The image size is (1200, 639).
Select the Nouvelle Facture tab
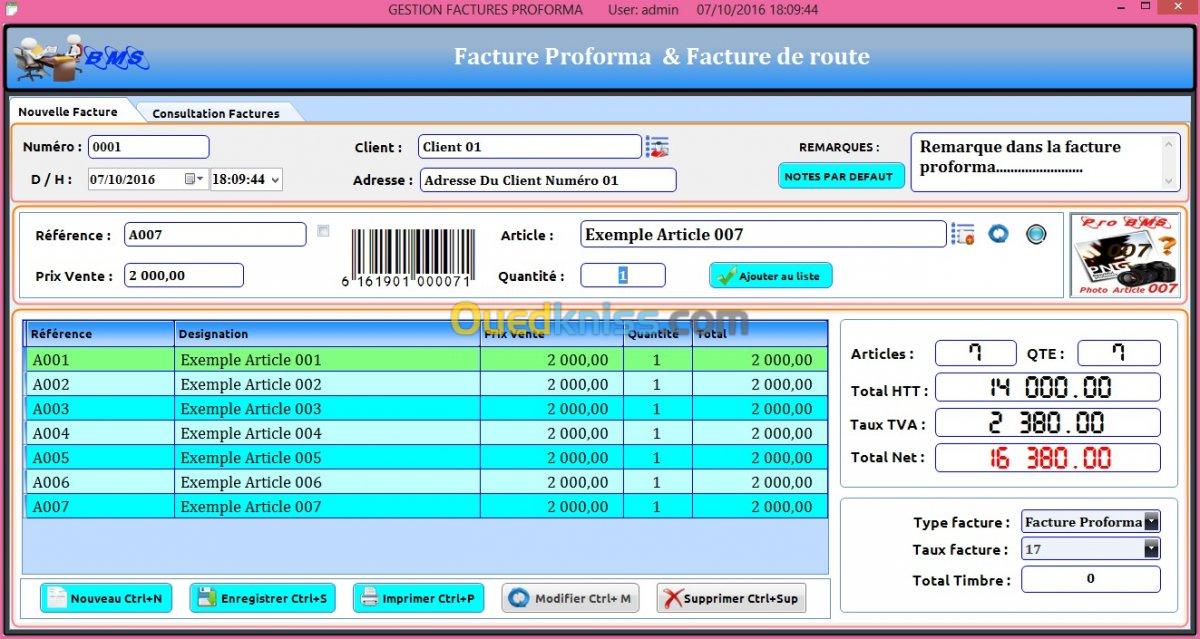[x=68, y=112]
